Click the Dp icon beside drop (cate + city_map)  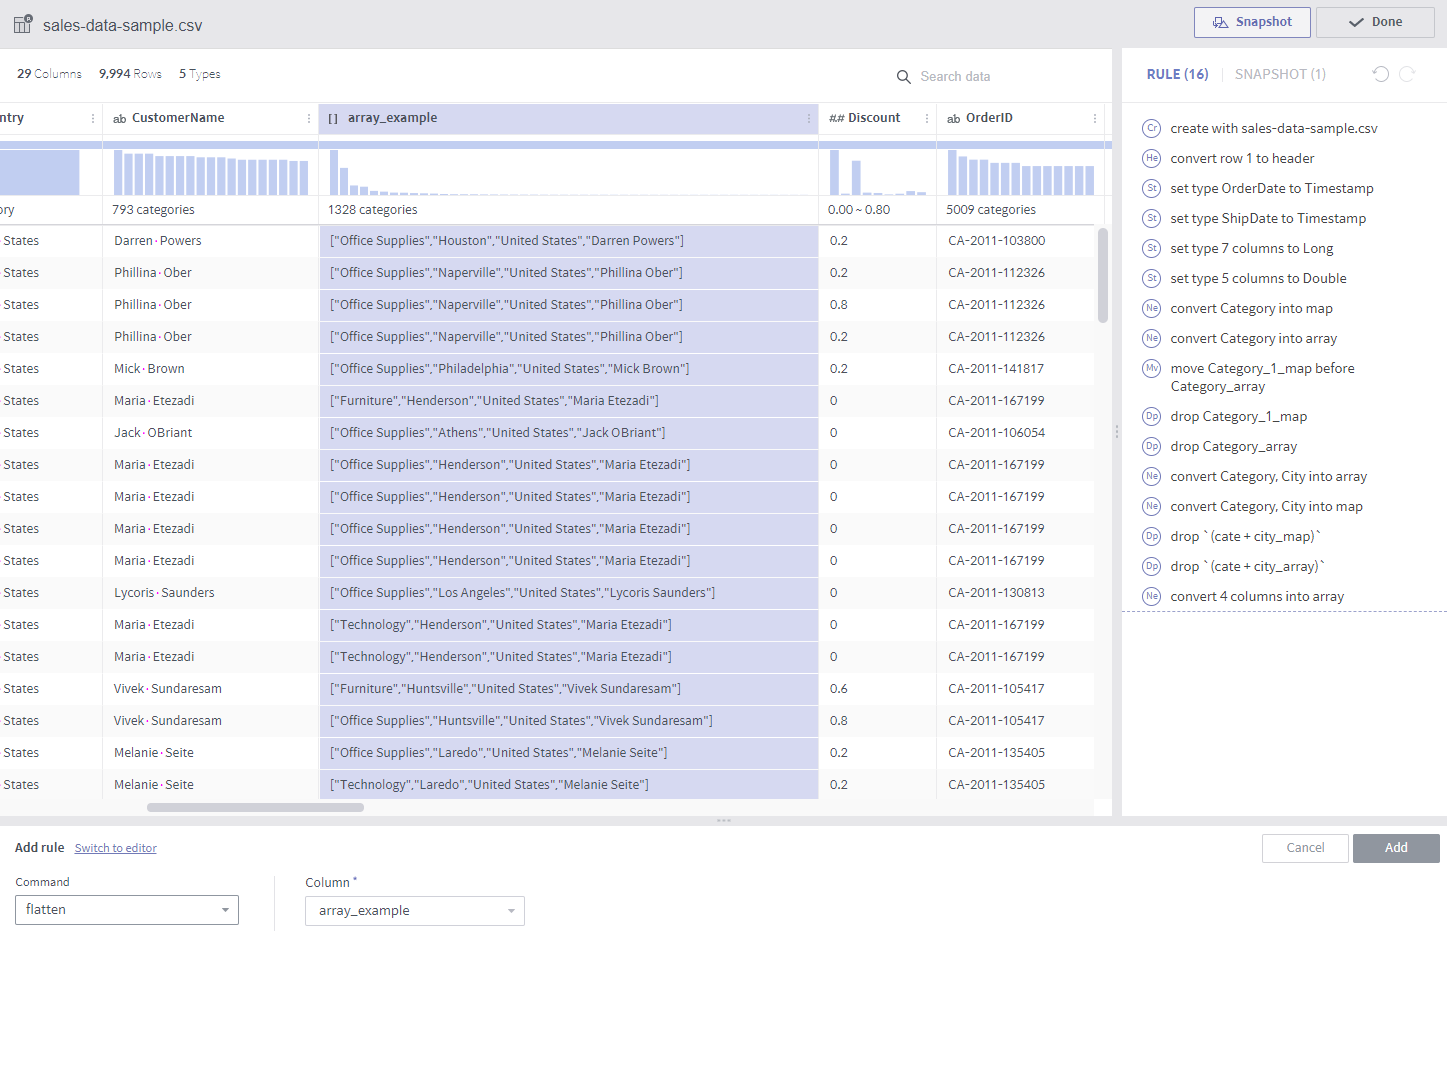pos(1152,536)
